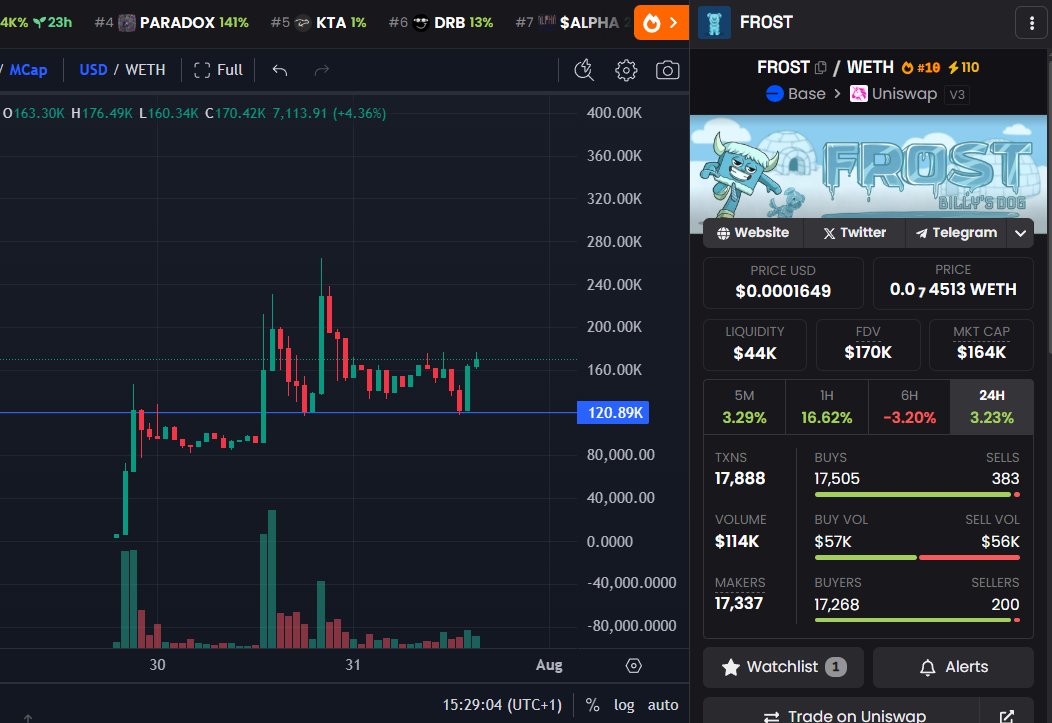Click the redo arrow above the chart

coord(320,70)
